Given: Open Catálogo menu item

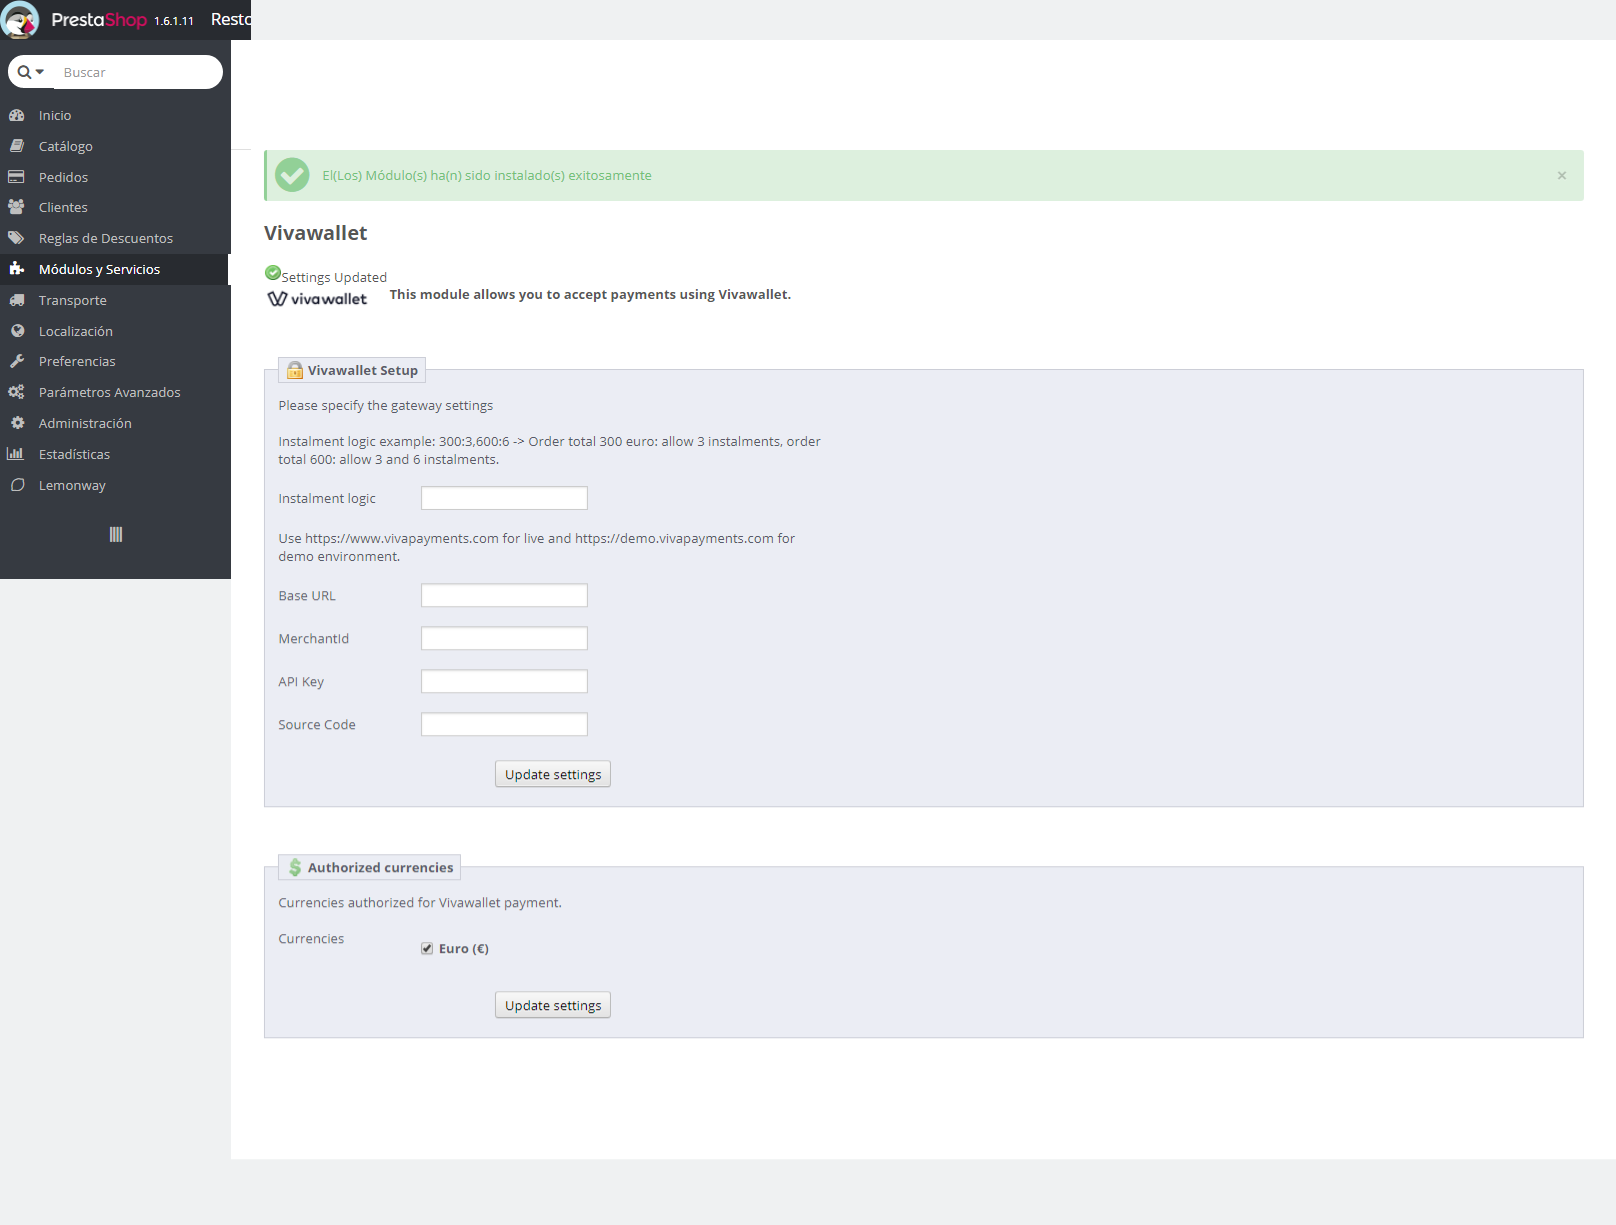Looking at the screenshot, I should pyautogui.click(x=115, y=146).
